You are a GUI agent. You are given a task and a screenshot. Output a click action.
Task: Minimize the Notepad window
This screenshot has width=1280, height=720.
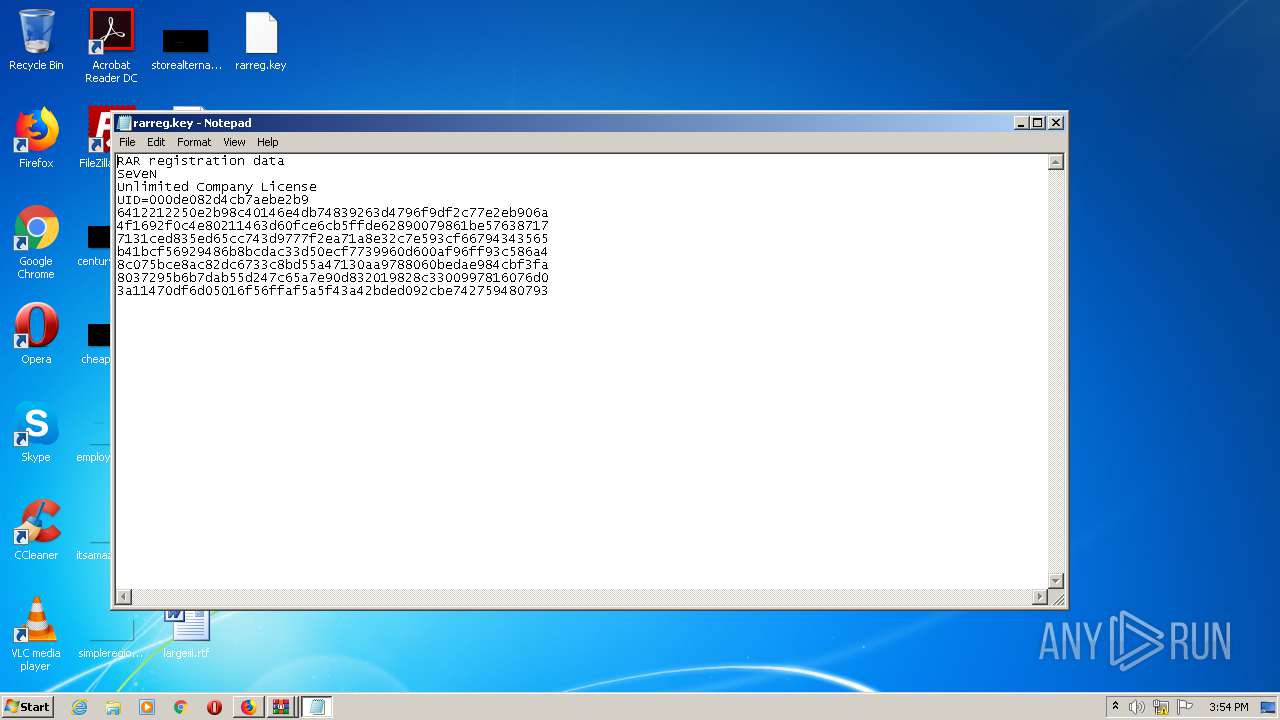pos(1021,122)
